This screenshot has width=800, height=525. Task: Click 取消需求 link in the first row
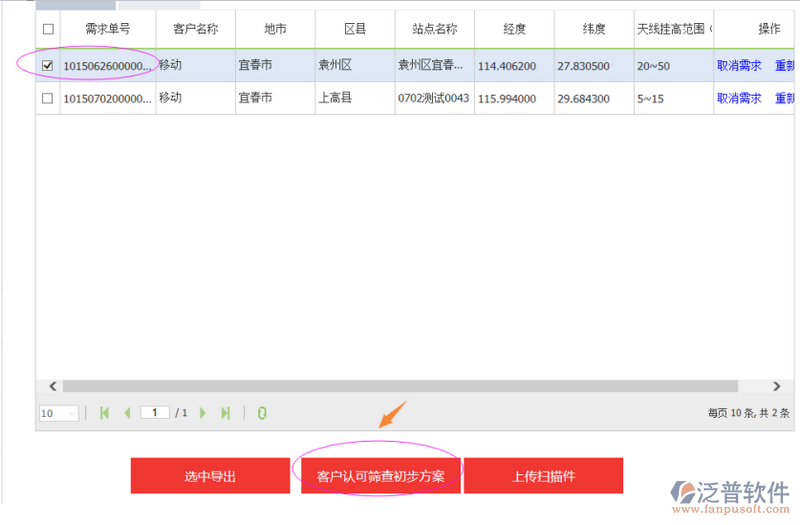pos(739,66)
